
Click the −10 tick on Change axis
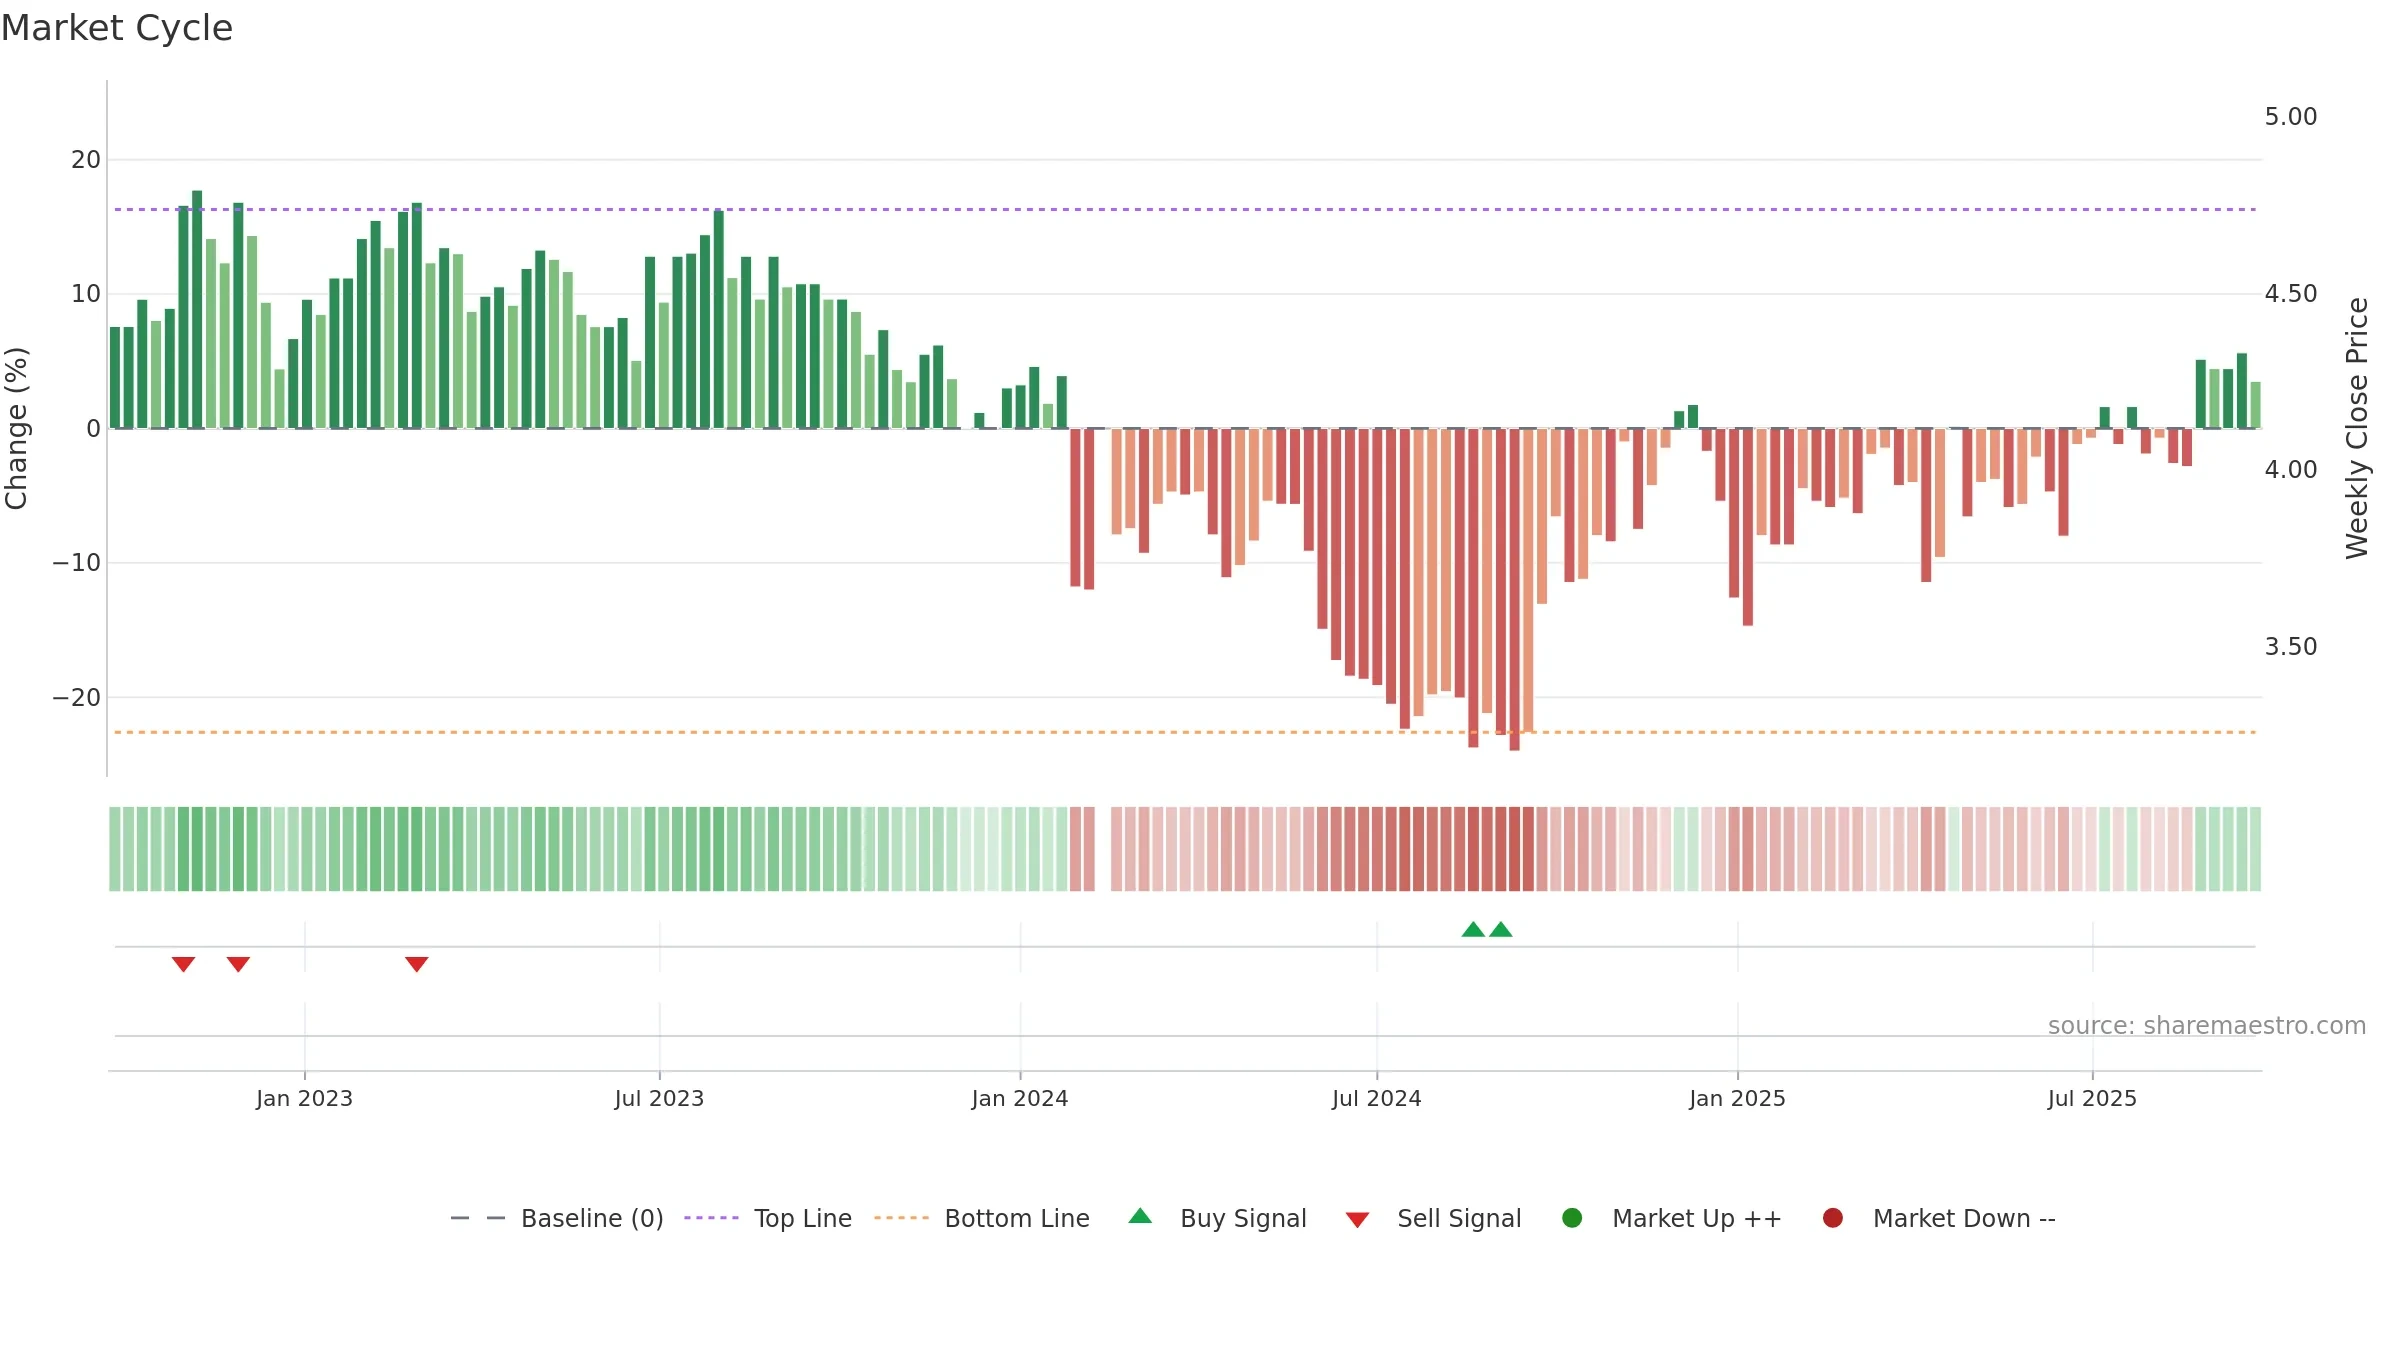(x=77, y=563)
